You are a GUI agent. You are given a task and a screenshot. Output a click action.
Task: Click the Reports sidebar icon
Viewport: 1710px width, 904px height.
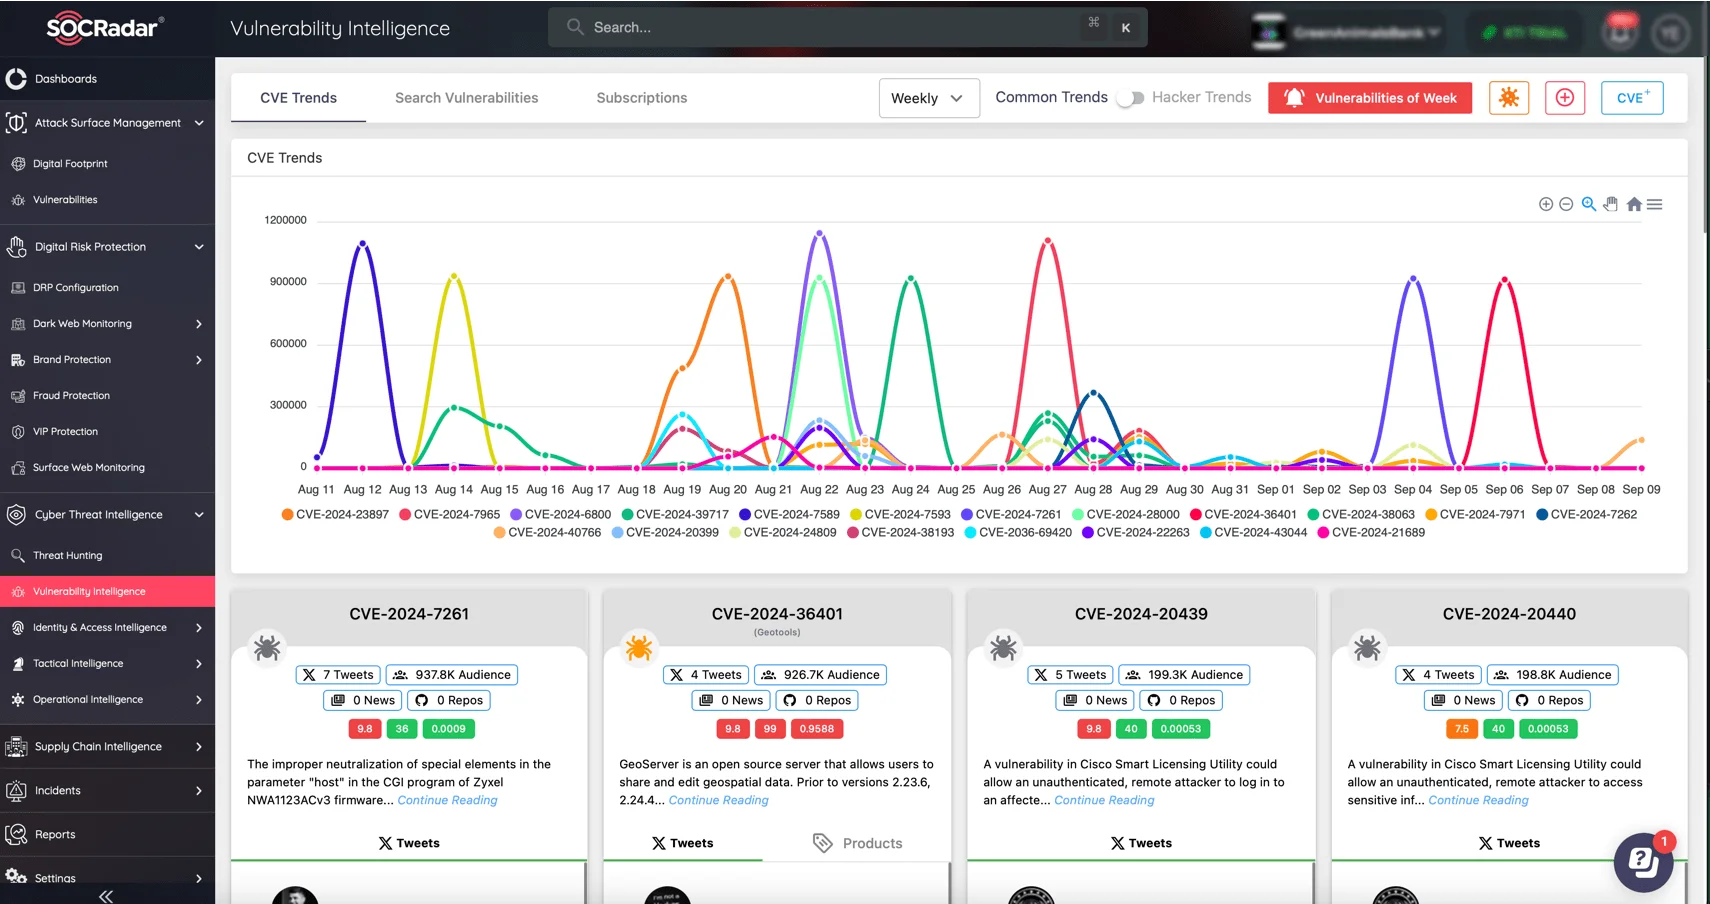[16, 834]
